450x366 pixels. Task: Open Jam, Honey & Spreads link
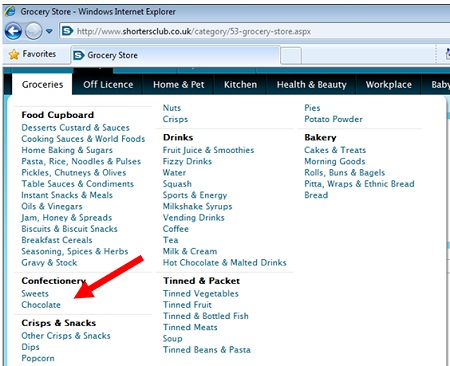[67, 218]
